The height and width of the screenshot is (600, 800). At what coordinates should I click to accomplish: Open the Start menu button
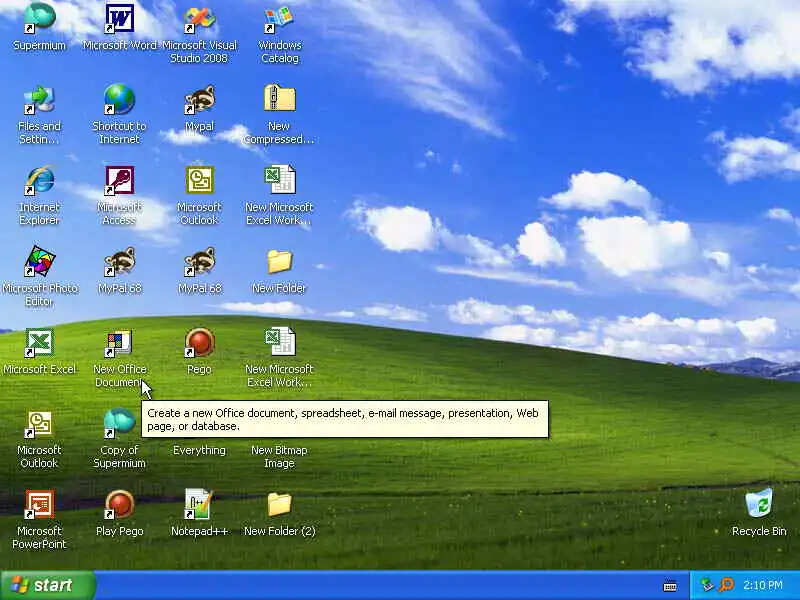(x=48, y=585)
